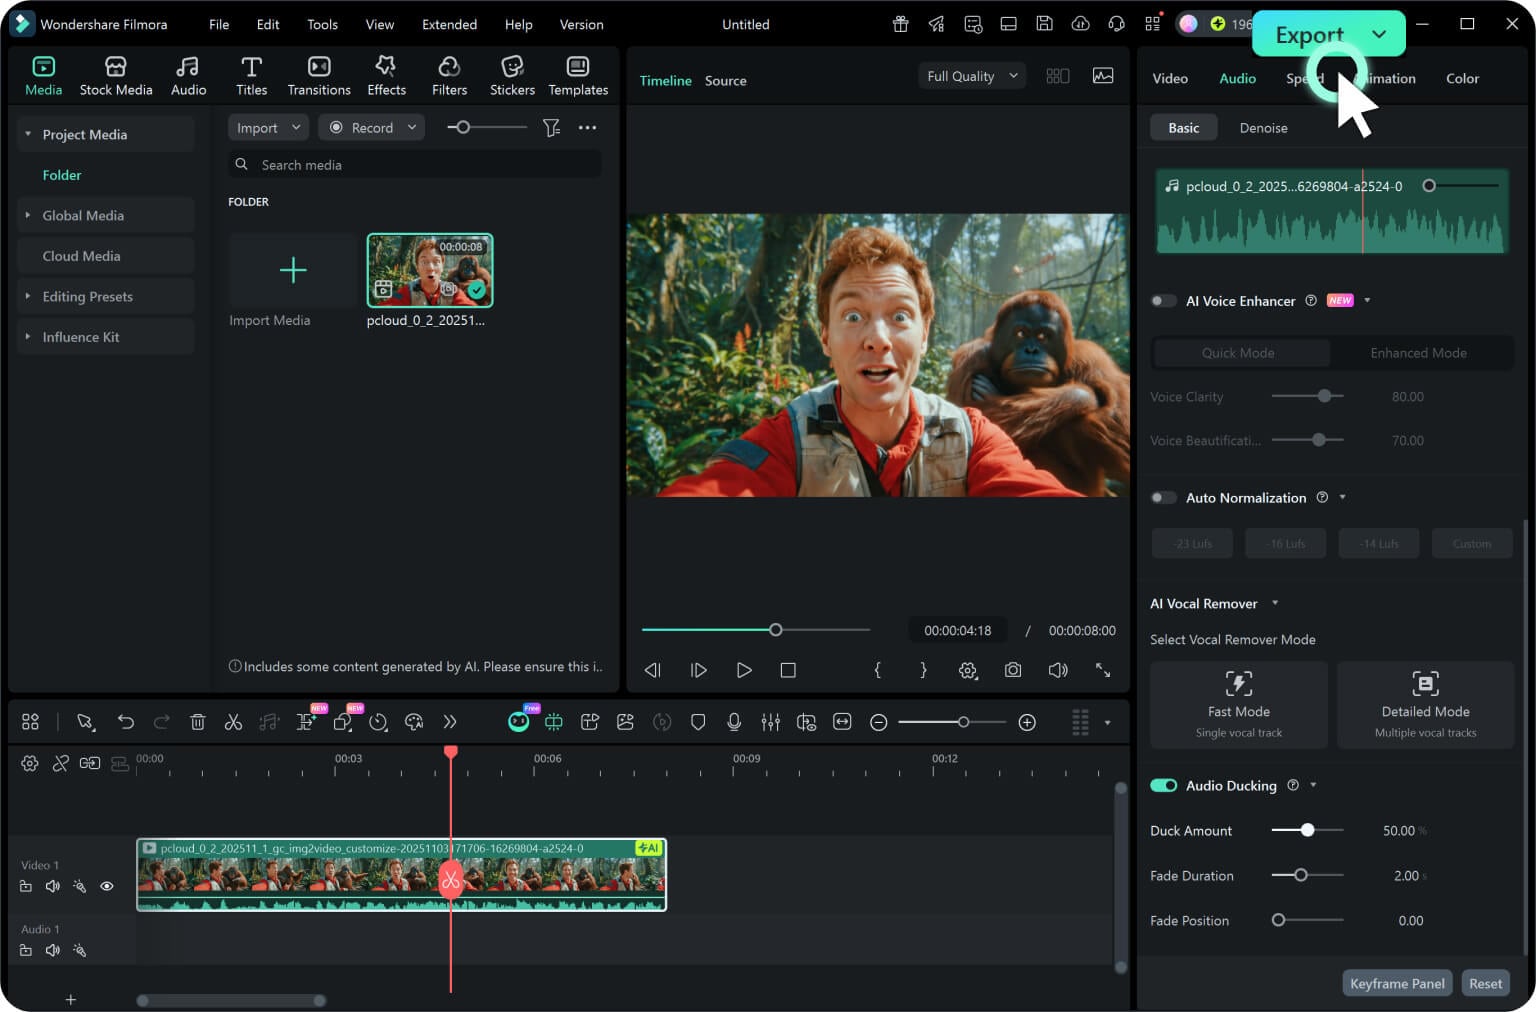Disable the Audio Ducking toggle
Viewport: 1536px width, 1012px height.
point(1163,786)
